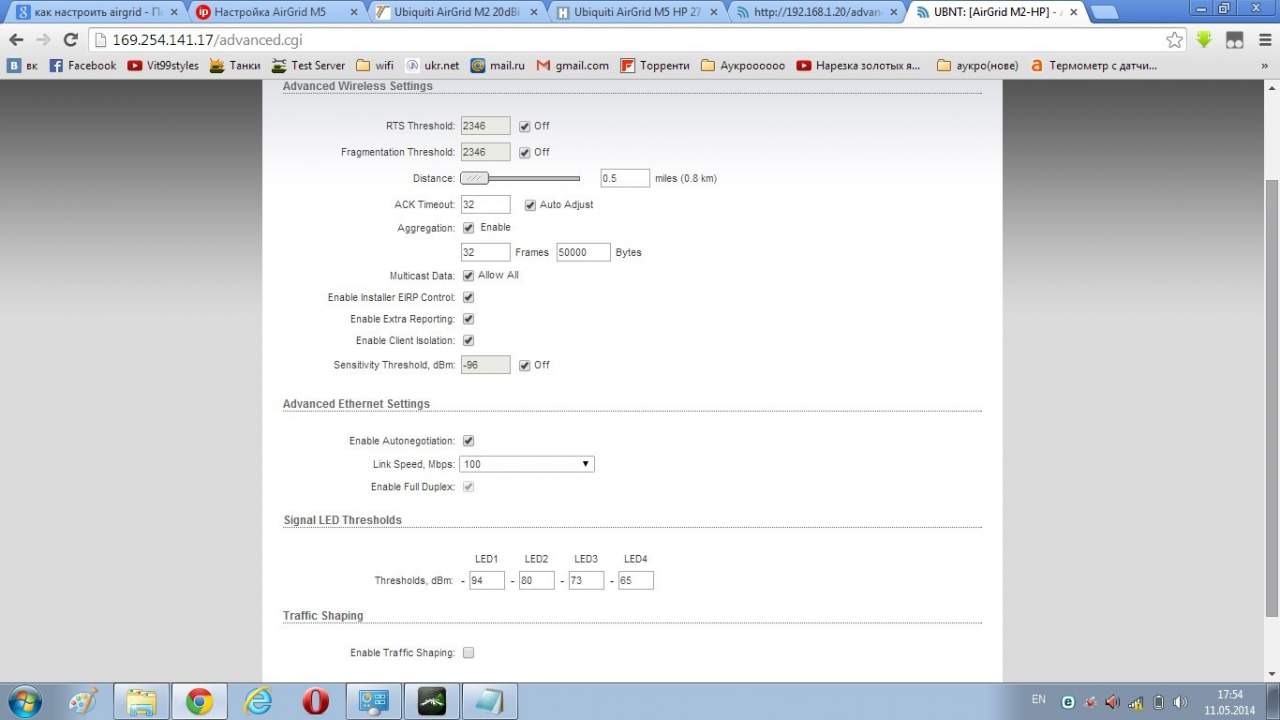The width and height of the screenshot is (1280, 720).
Task: Open the EN language indicator
Action: [x=1039, y=701]
